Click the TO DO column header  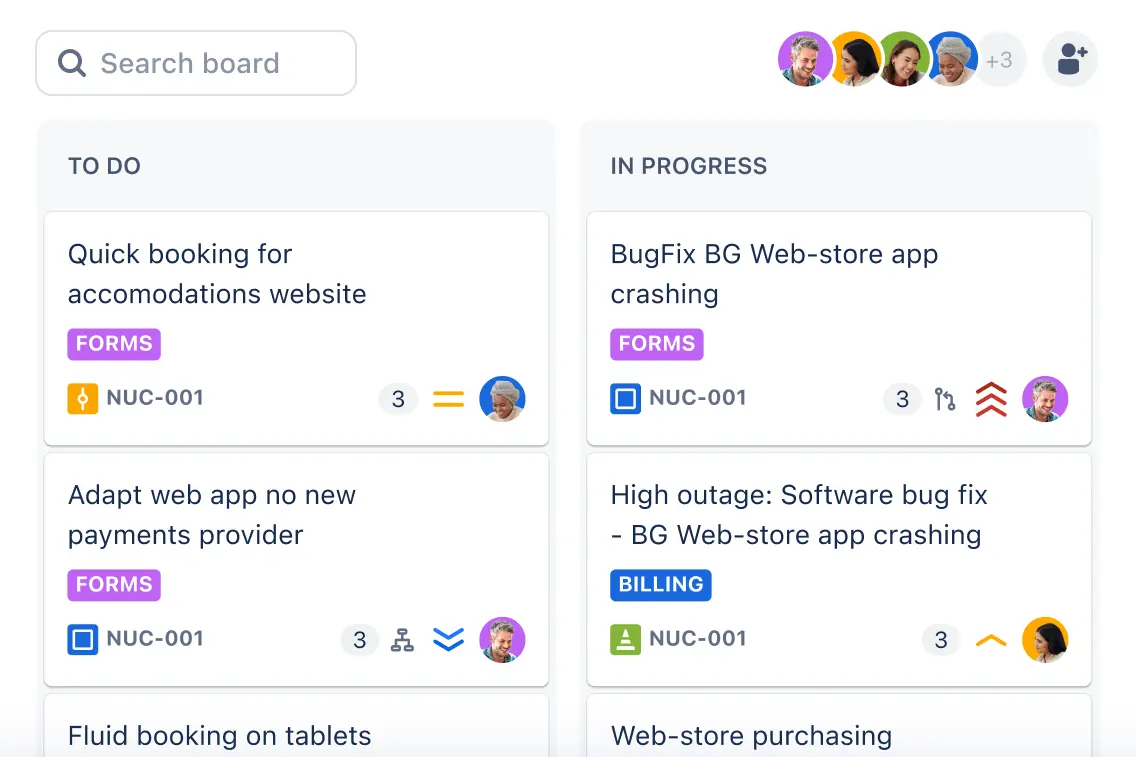pyautogui.click(x=104, y=166)
